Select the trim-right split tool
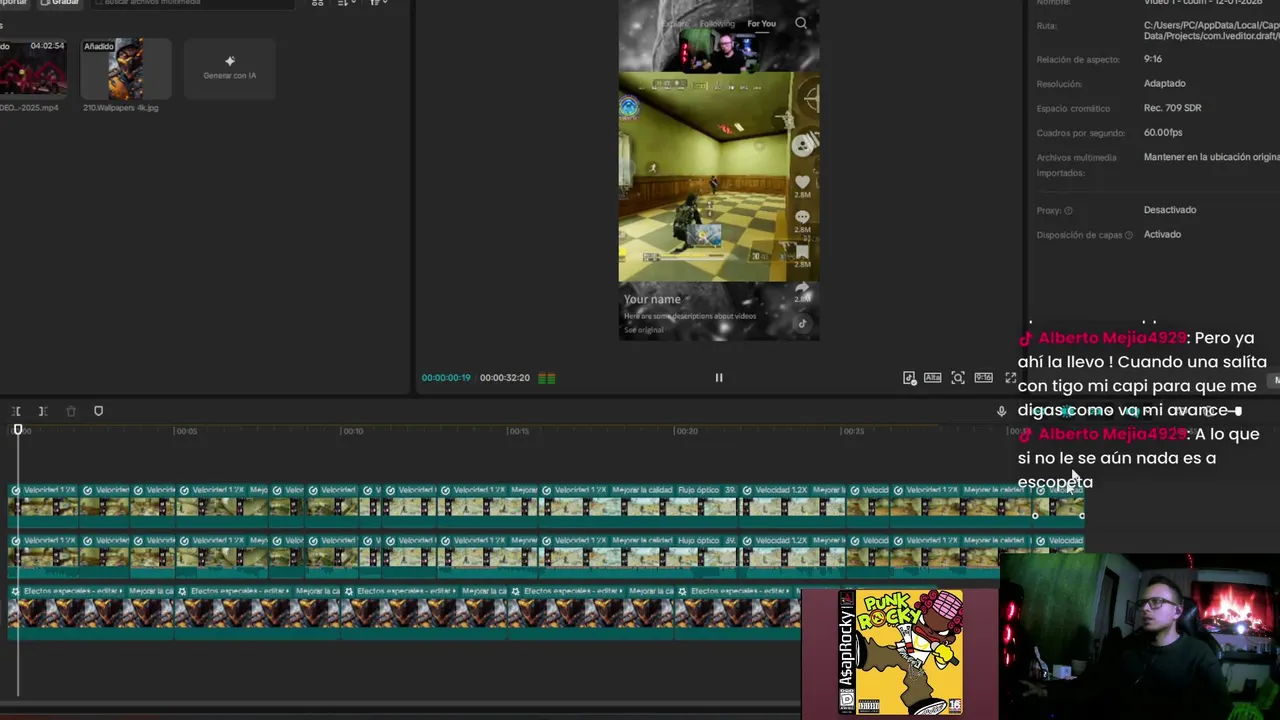 (43, 411)
